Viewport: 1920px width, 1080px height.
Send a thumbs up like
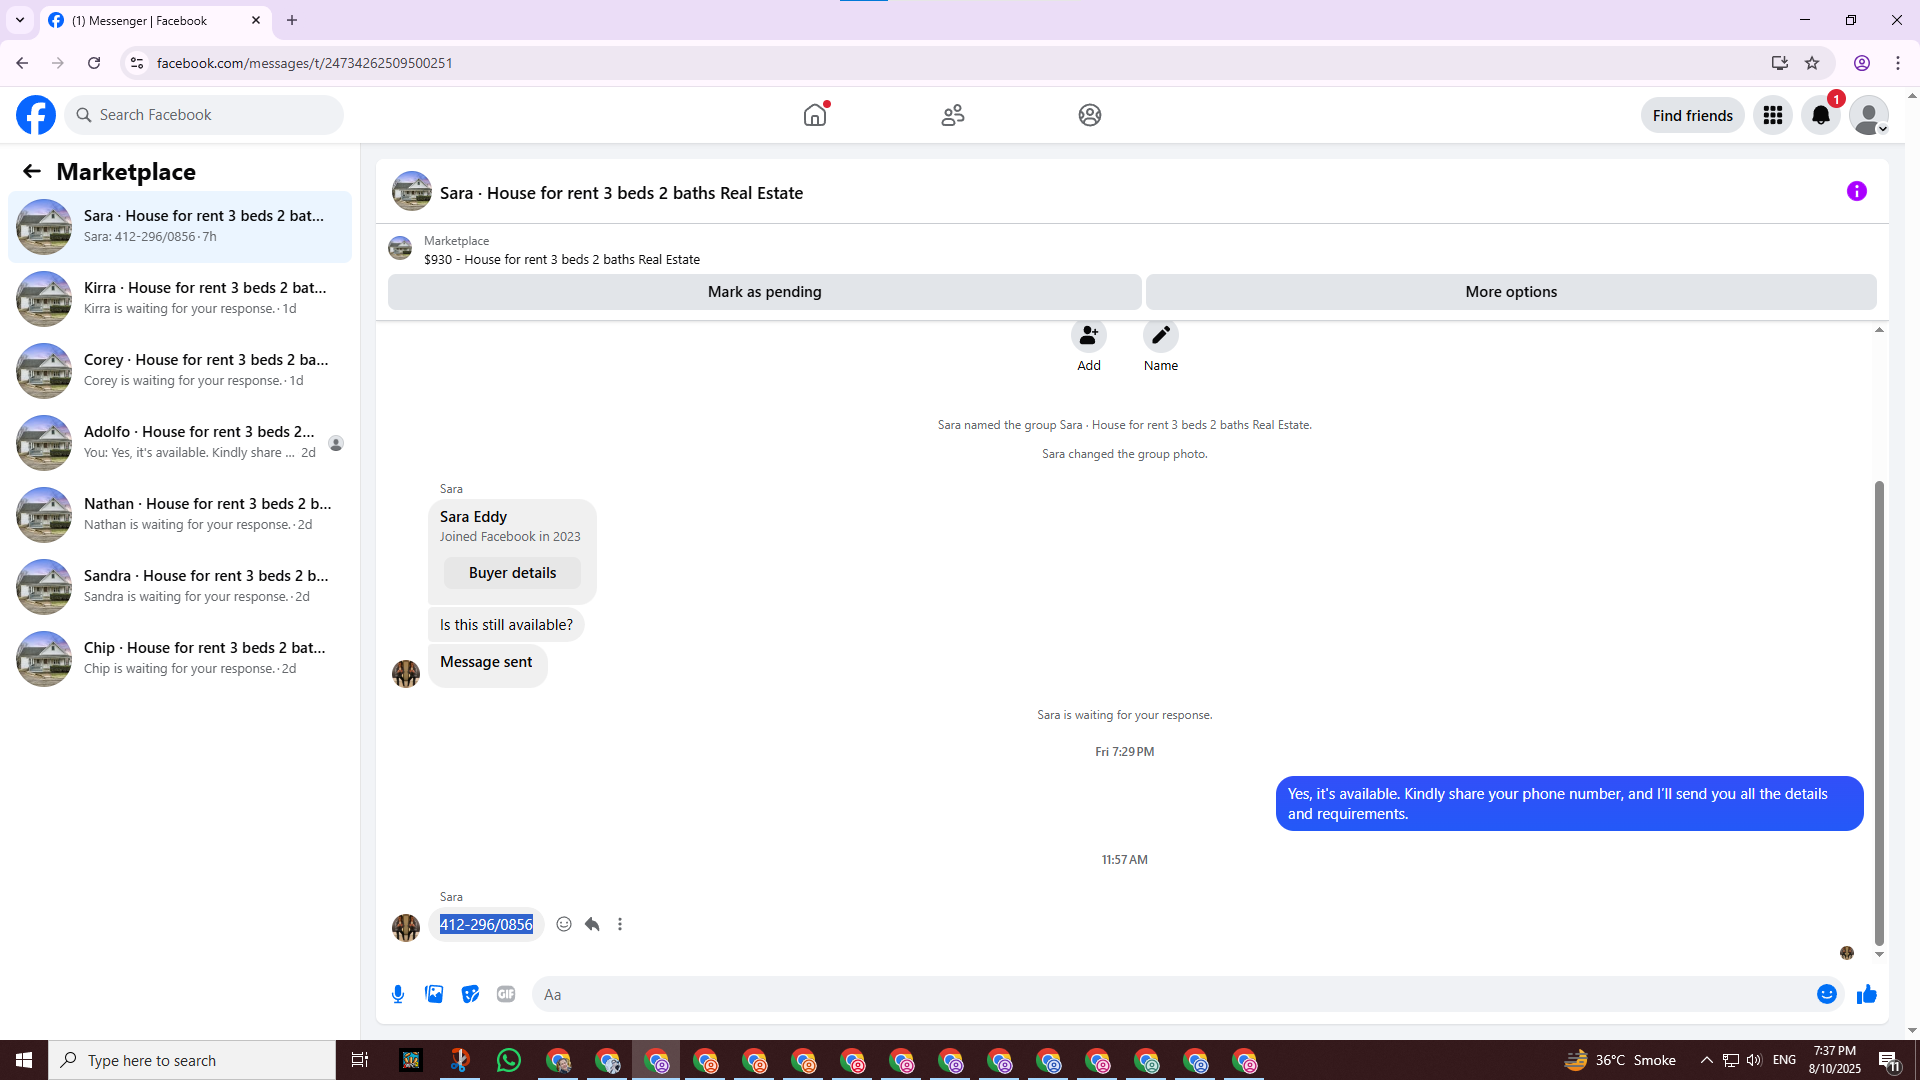(x=1866, y=994)
